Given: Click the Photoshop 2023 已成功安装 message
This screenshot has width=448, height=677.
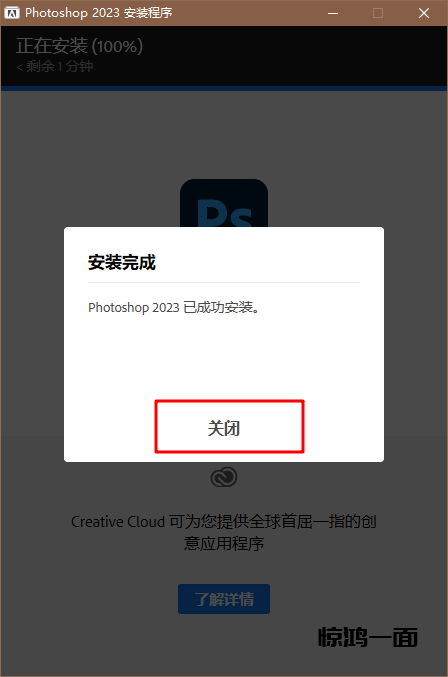Looking at the screenshot, I should pyautogui.click(x=174, y=307).
